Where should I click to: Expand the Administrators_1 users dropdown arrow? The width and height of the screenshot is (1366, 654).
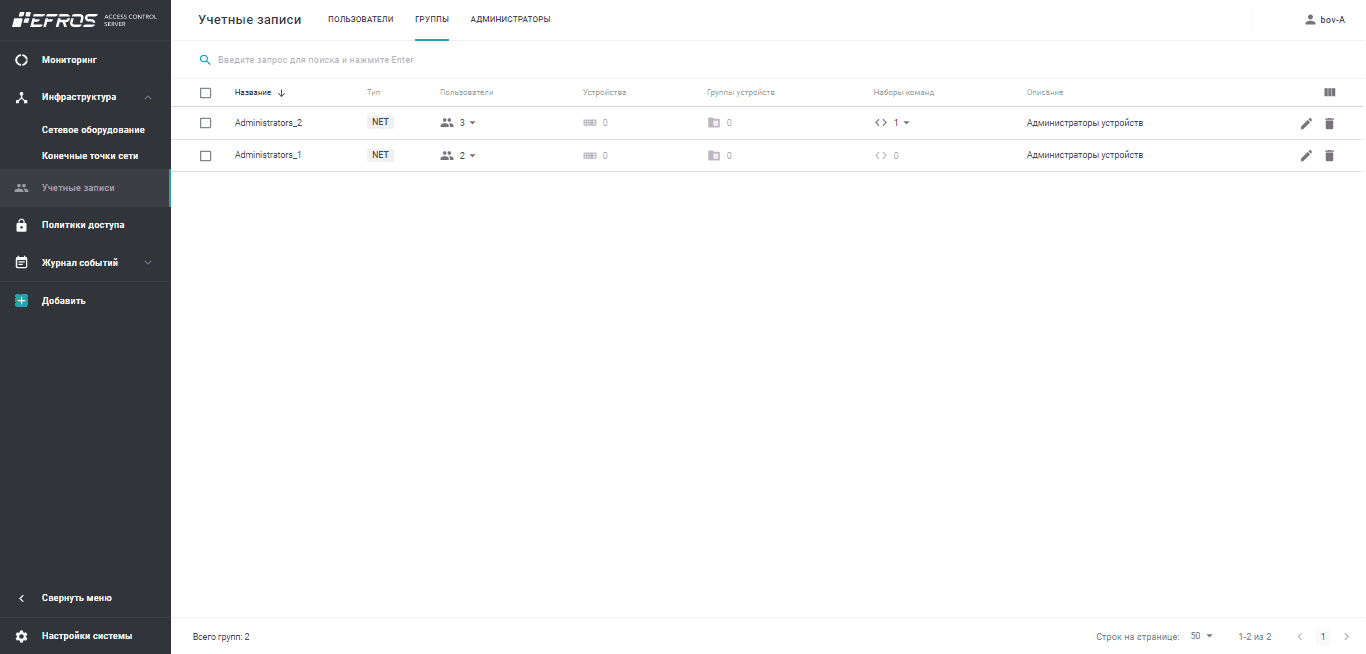click(x=473, y=155)
